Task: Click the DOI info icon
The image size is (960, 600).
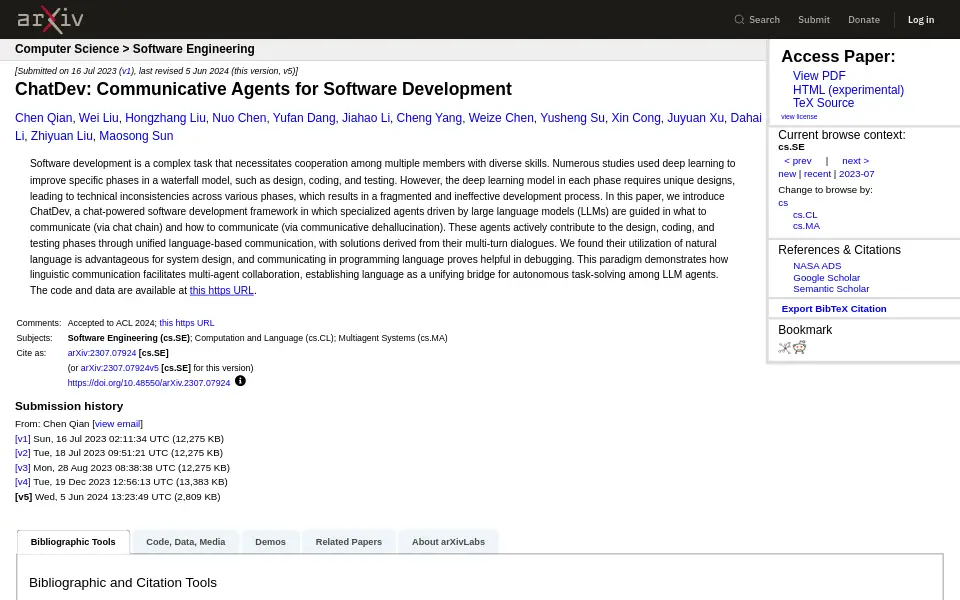Action: (x=240, y=381)
